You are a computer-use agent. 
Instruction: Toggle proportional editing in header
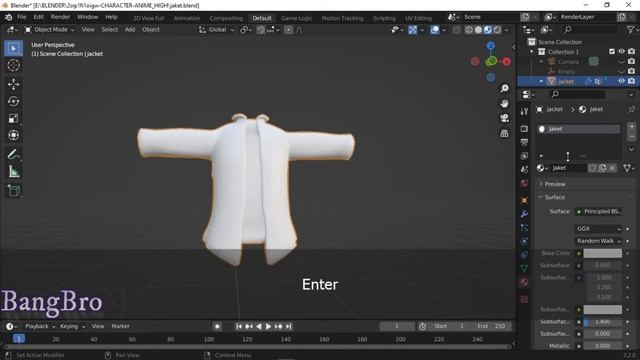pyautogui.click(x=288, y=30)
